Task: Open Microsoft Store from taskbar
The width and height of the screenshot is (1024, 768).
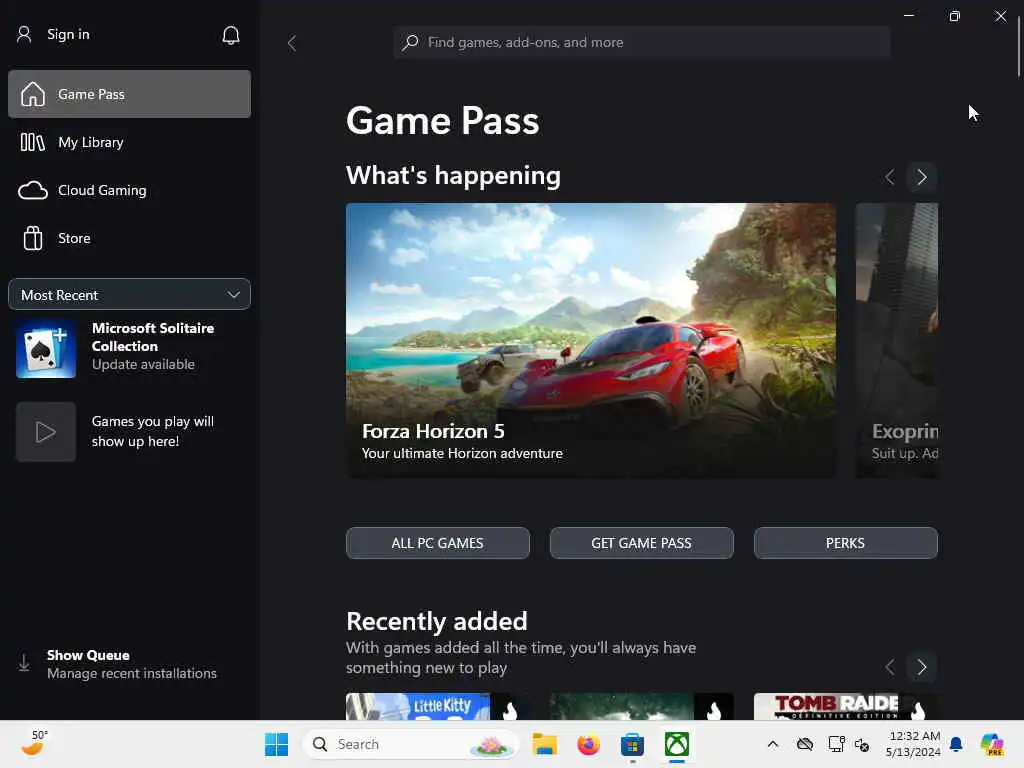Action: (632, 744)
